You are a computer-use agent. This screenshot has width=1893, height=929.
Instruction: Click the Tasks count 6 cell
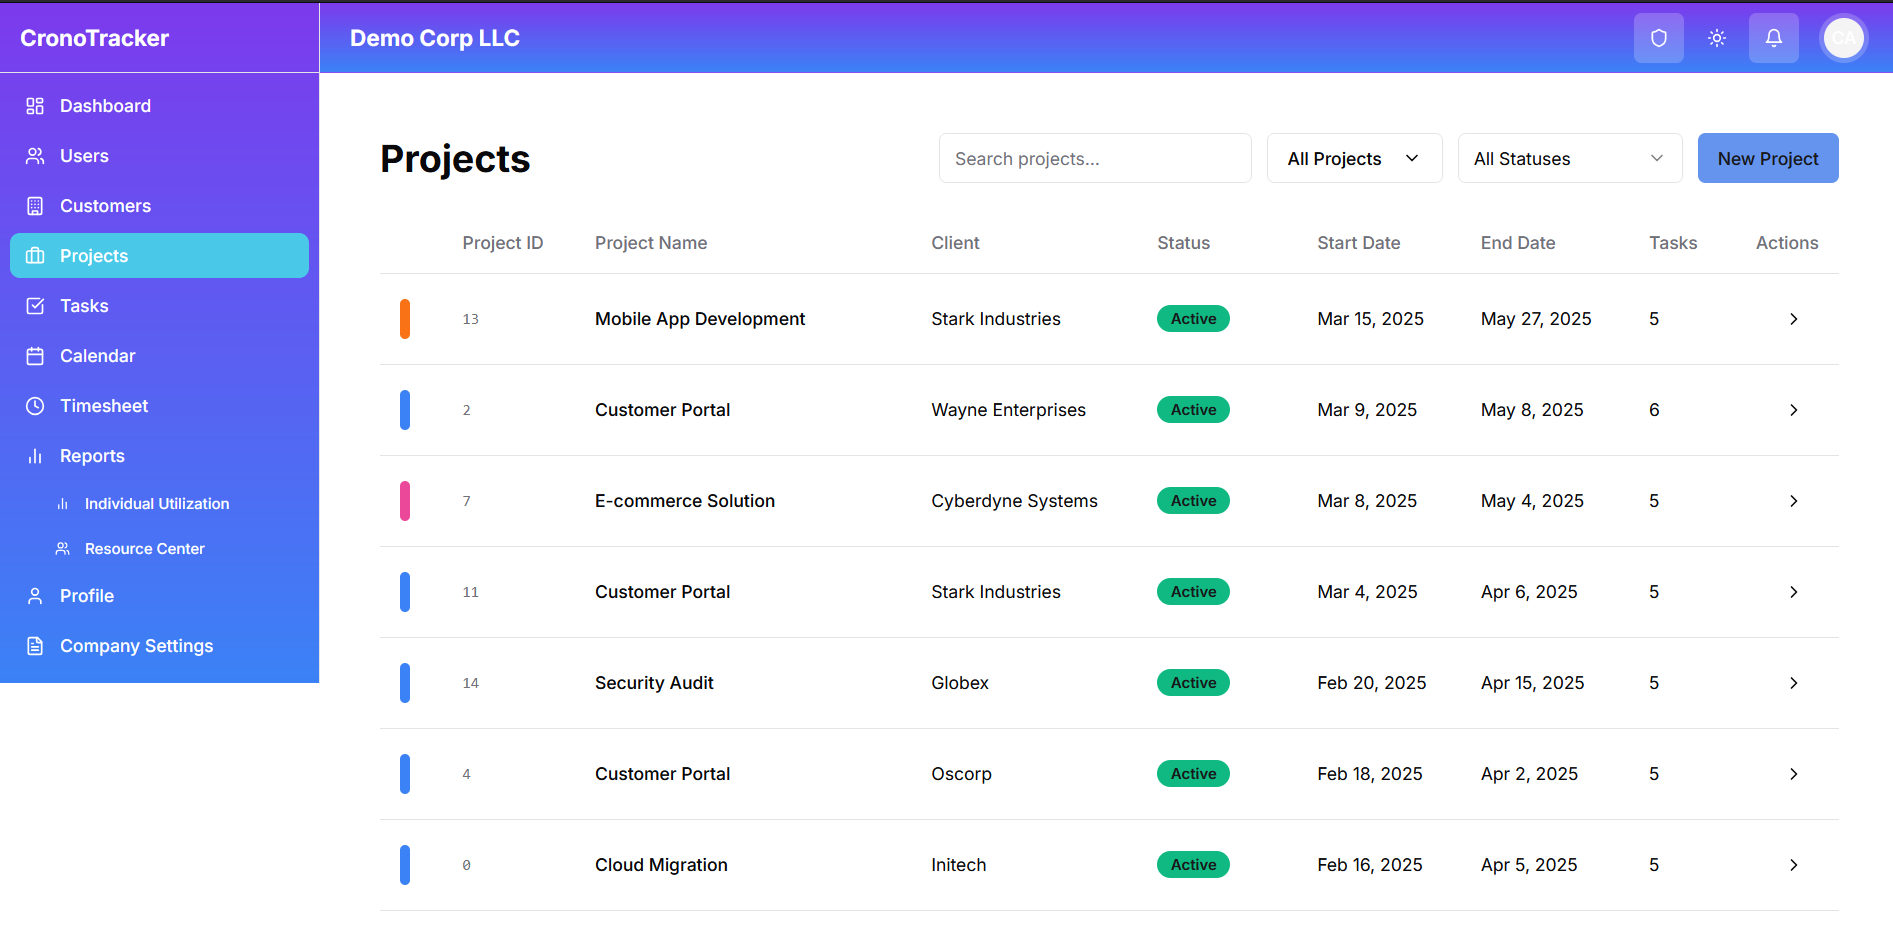[x=1654, y=410]
